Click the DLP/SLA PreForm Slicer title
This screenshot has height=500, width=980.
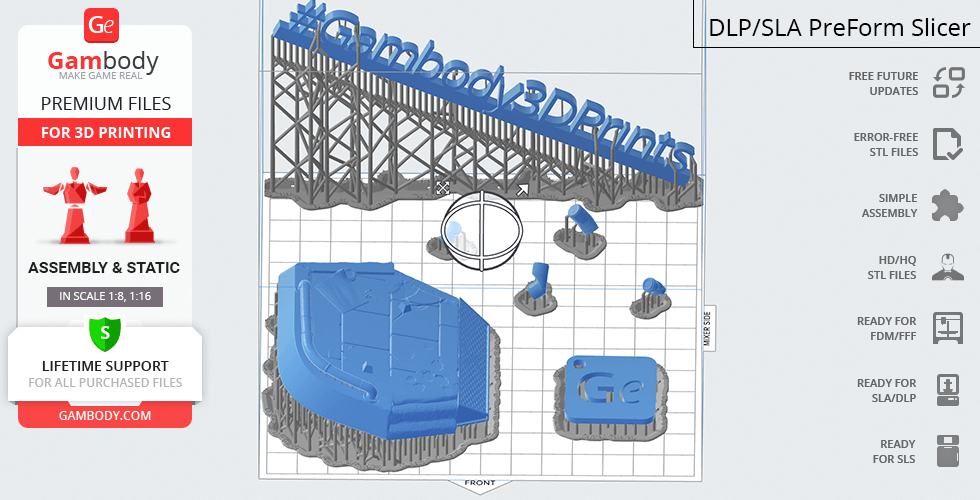click(838, 27)
